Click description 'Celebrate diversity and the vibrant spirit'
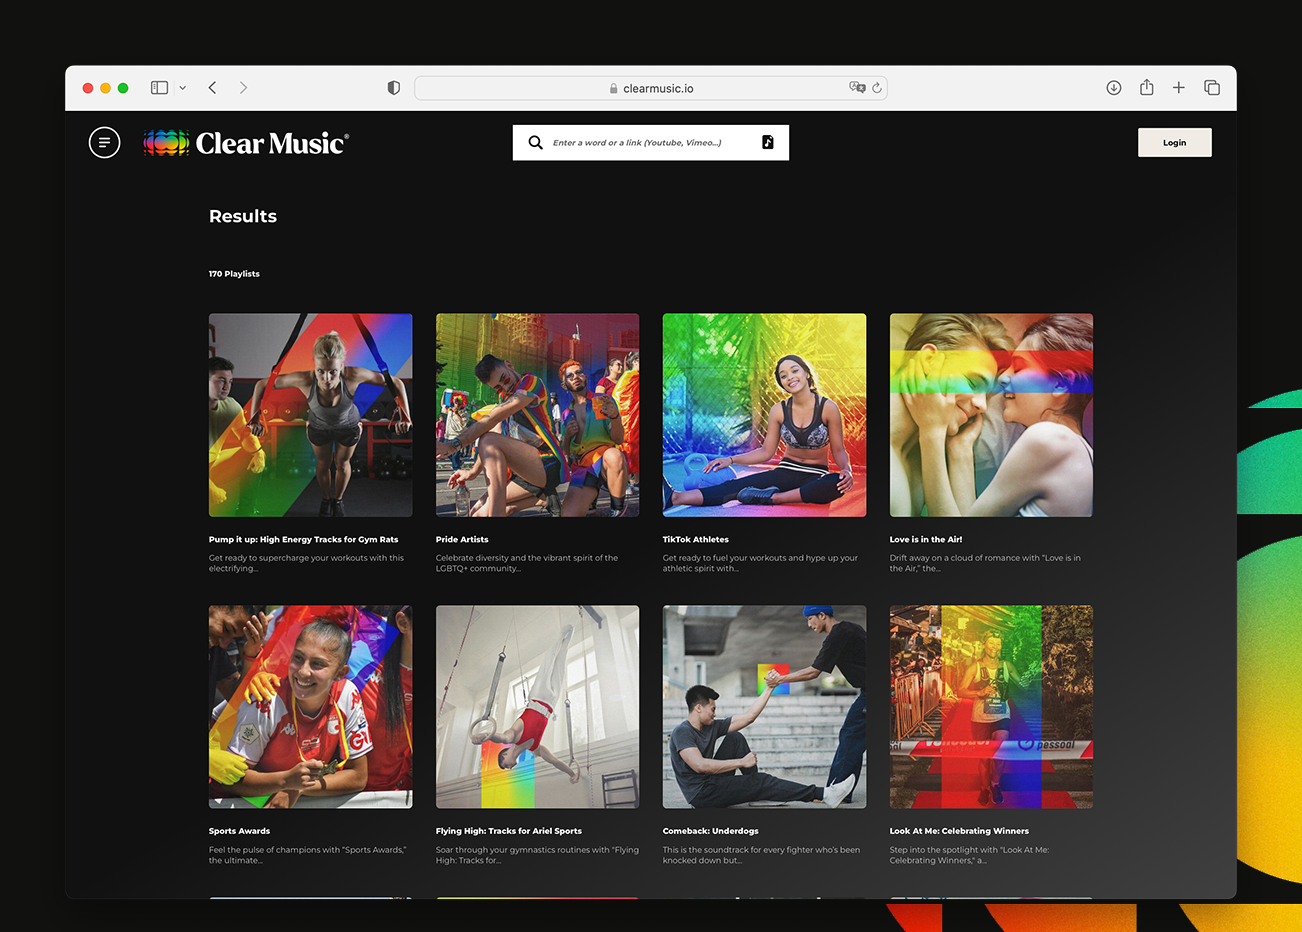 [527, 563]
